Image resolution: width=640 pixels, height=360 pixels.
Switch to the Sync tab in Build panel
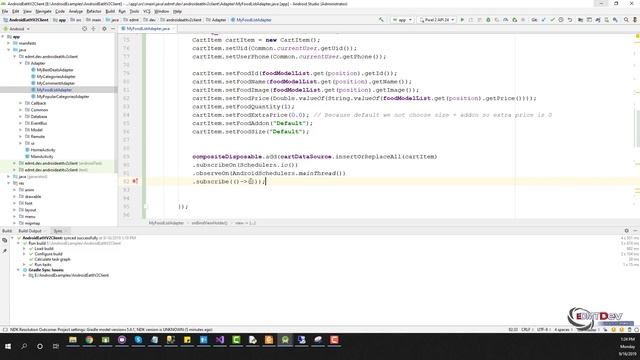[x=58, y=231]
